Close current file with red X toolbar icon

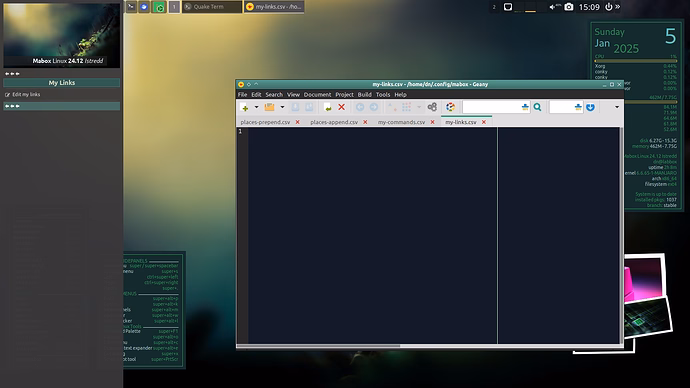point(341,107)
